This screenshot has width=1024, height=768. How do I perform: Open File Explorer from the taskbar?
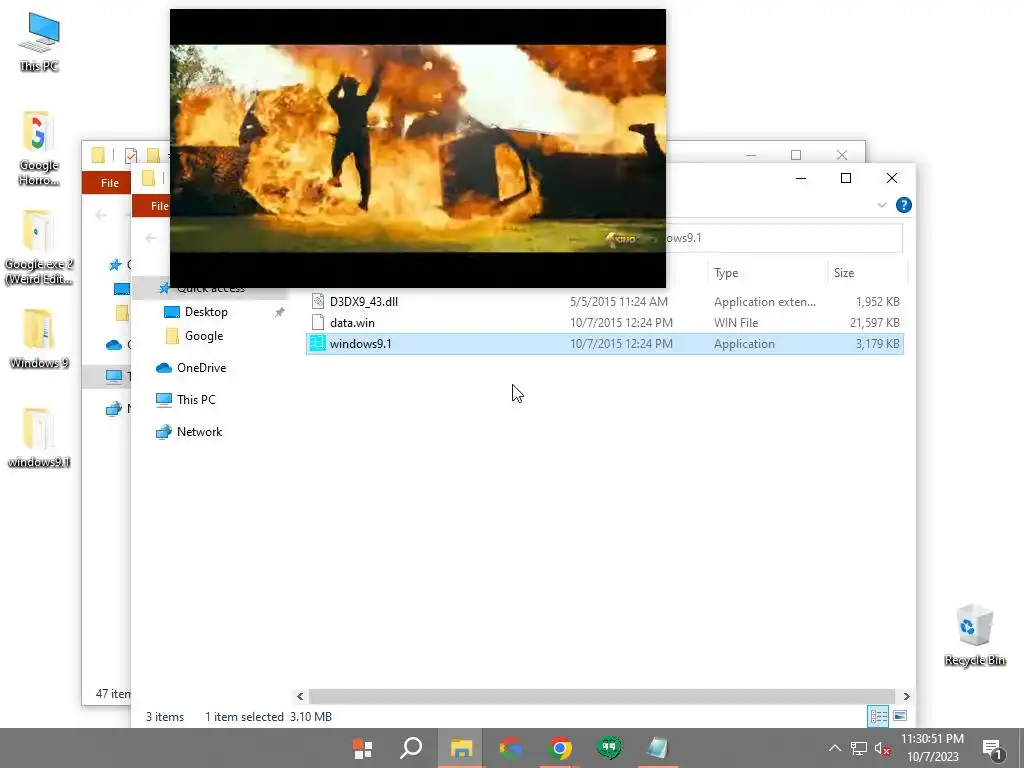(x=461, y=748)
